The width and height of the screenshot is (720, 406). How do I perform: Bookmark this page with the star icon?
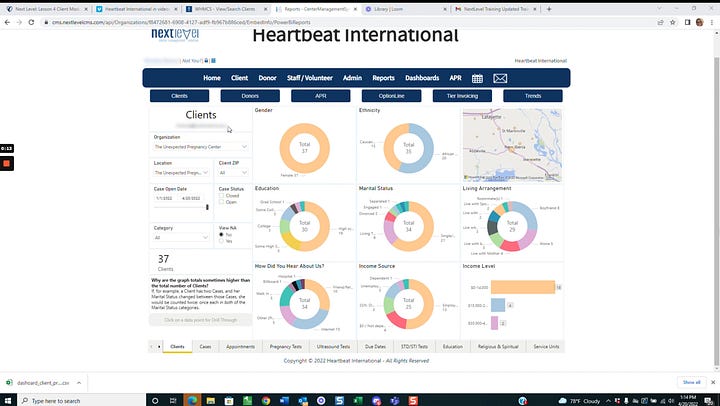pos(673,22)
